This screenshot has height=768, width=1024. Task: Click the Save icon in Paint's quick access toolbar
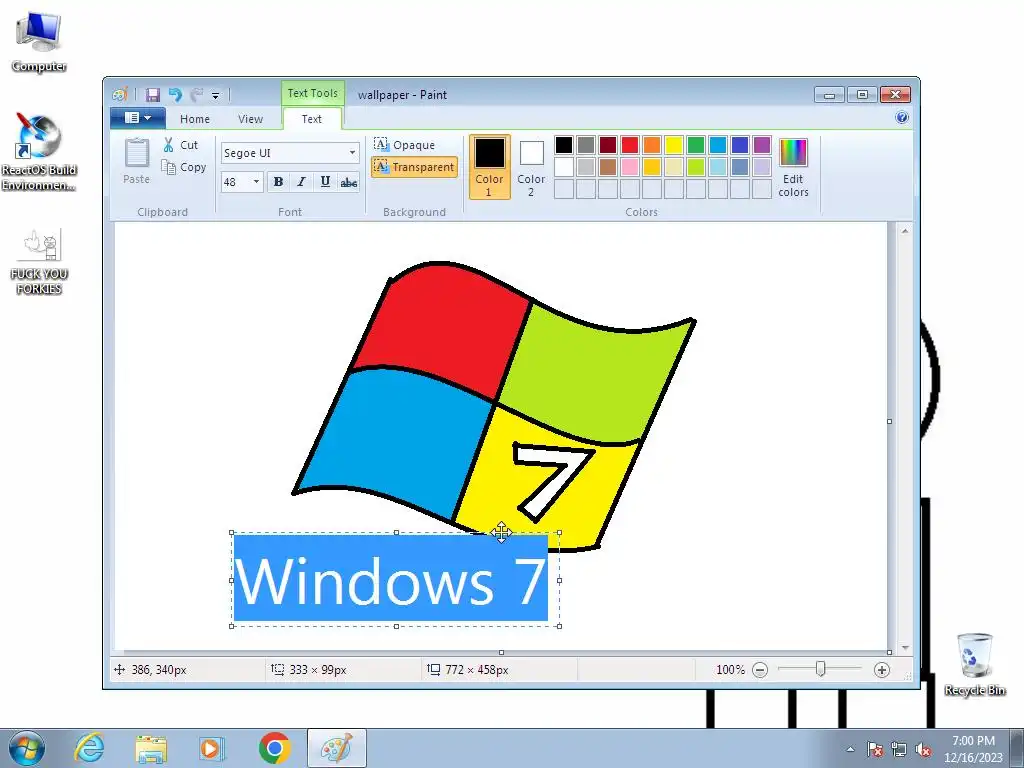coord(152,95)
